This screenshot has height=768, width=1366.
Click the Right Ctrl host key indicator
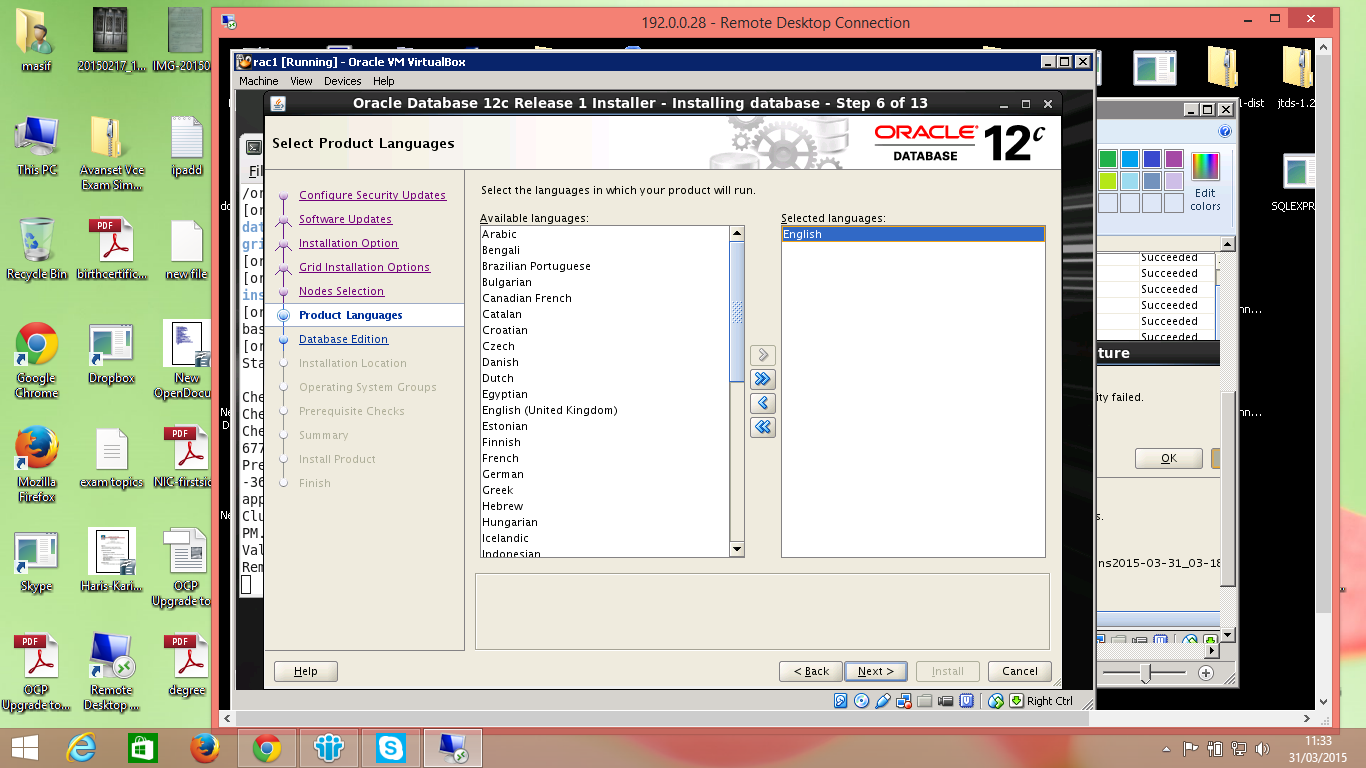pos(1041,701)
